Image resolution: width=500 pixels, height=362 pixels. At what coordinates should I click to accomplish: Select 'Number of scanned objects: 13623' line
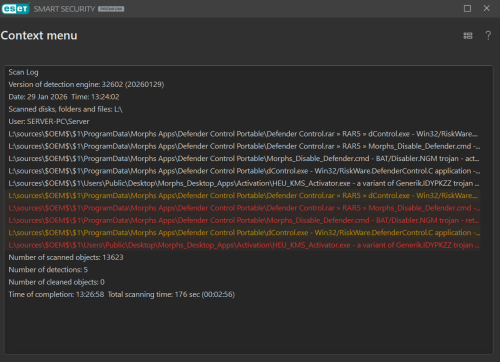click(66, 257)
